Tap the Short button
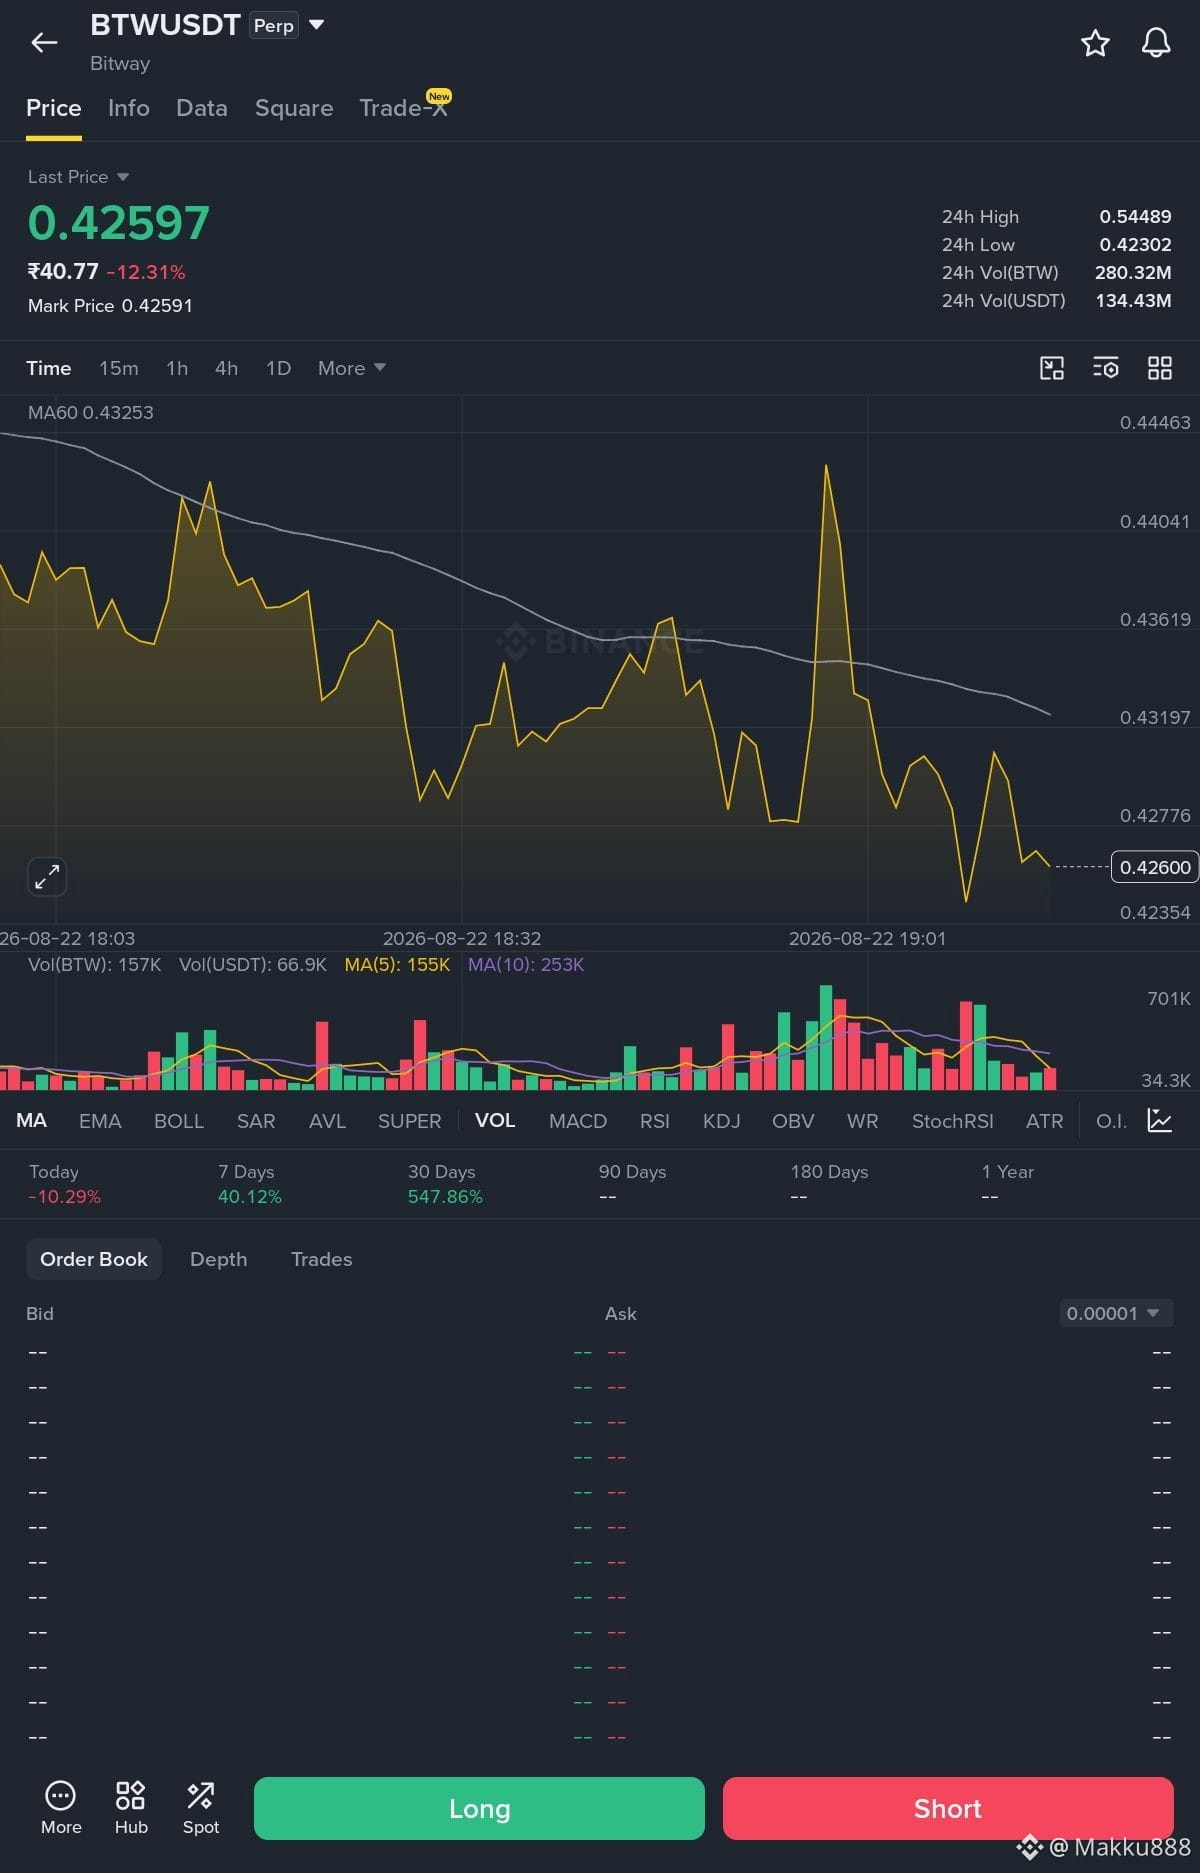 [948, 1808]
